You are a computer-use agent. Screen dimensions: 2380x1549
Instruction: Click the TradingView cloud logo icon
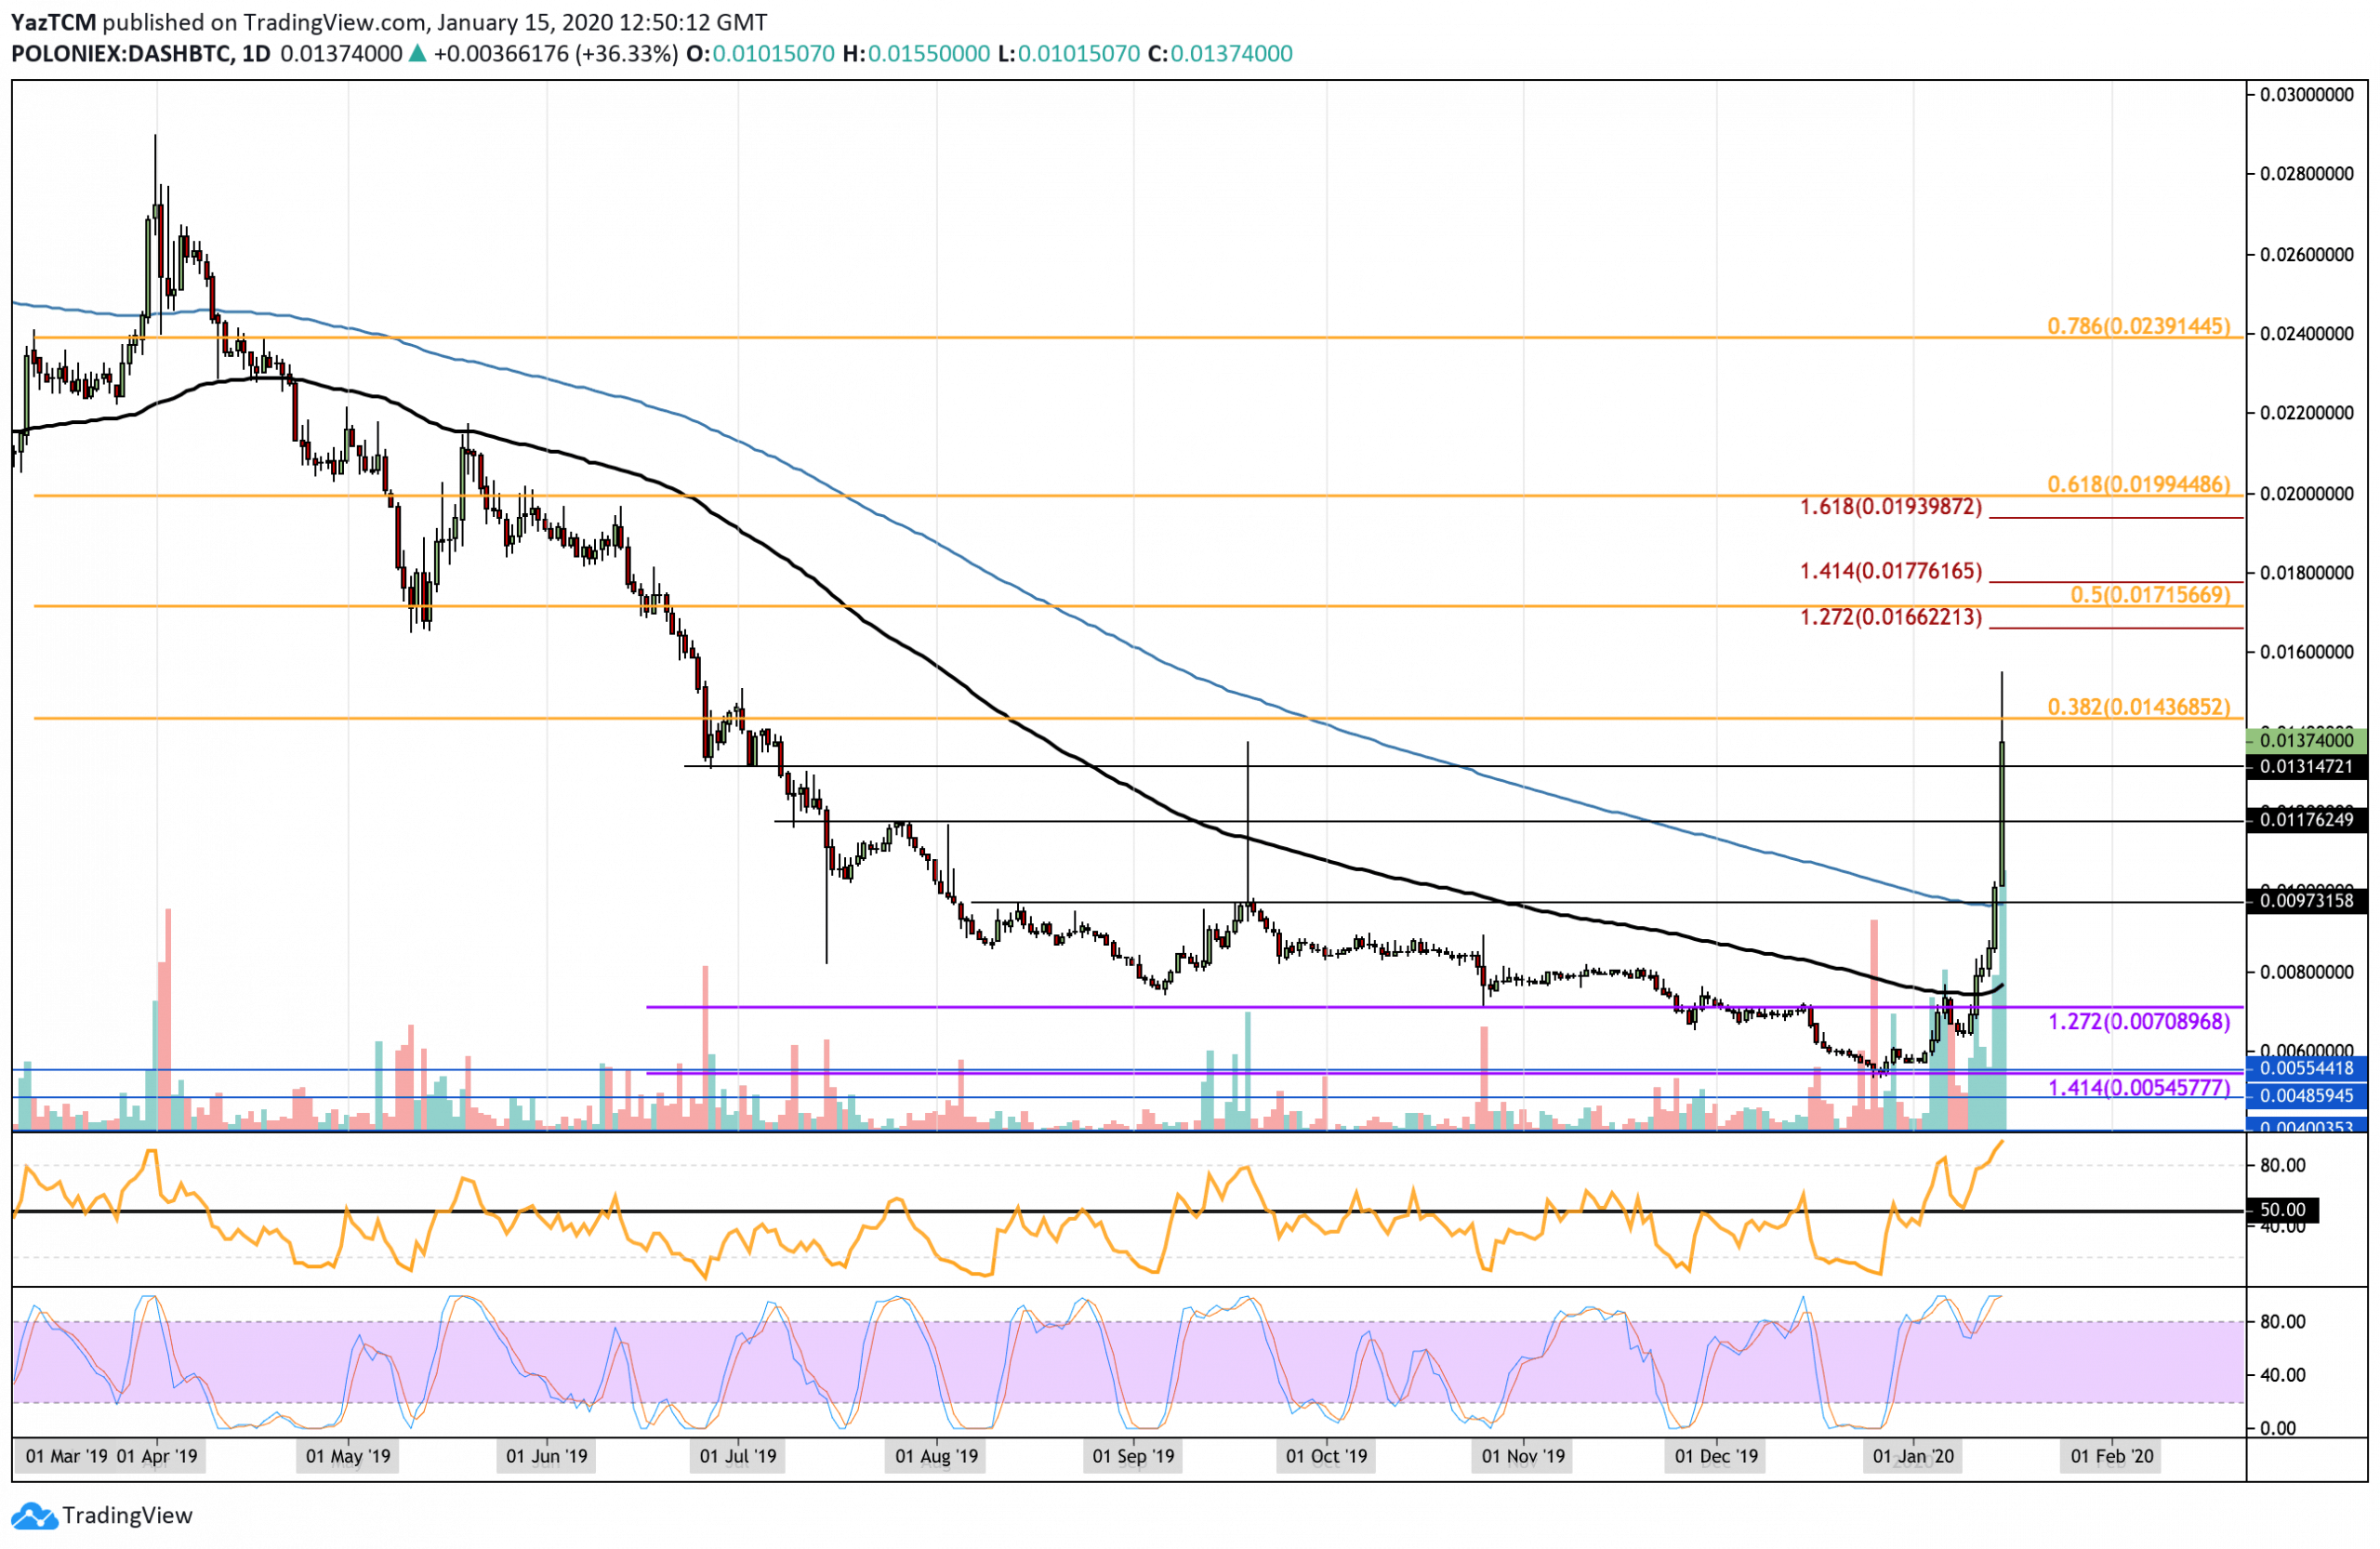click(x=34, y=1516)
